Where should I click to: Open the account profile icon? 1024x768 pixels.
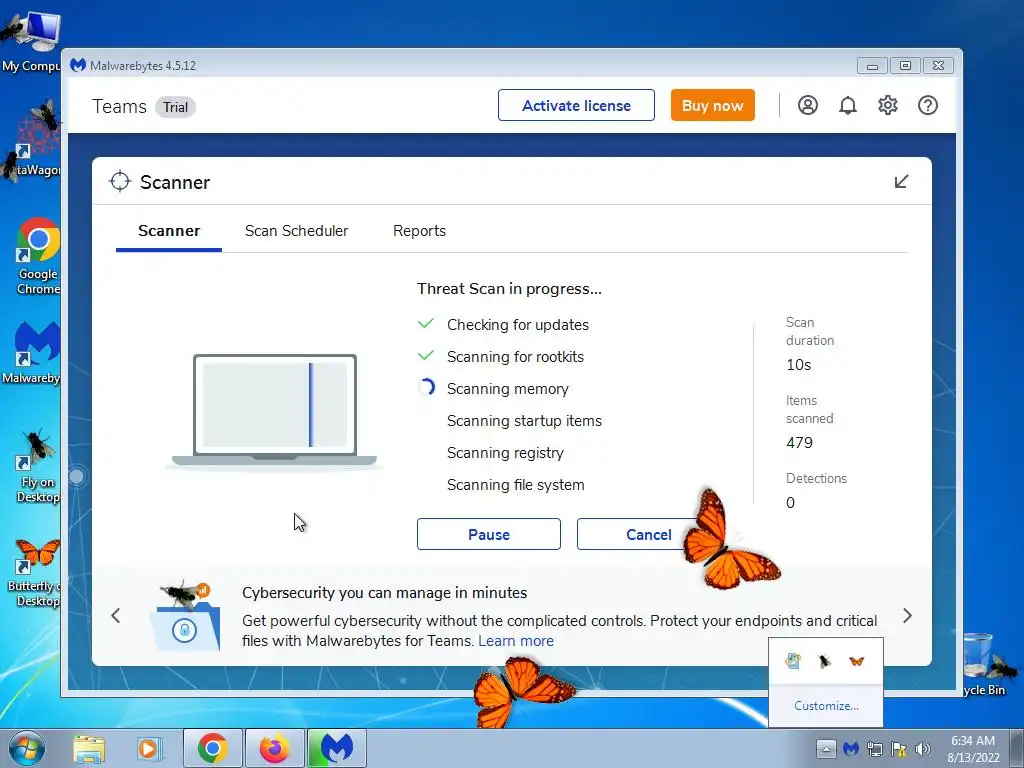click(807, 105)
